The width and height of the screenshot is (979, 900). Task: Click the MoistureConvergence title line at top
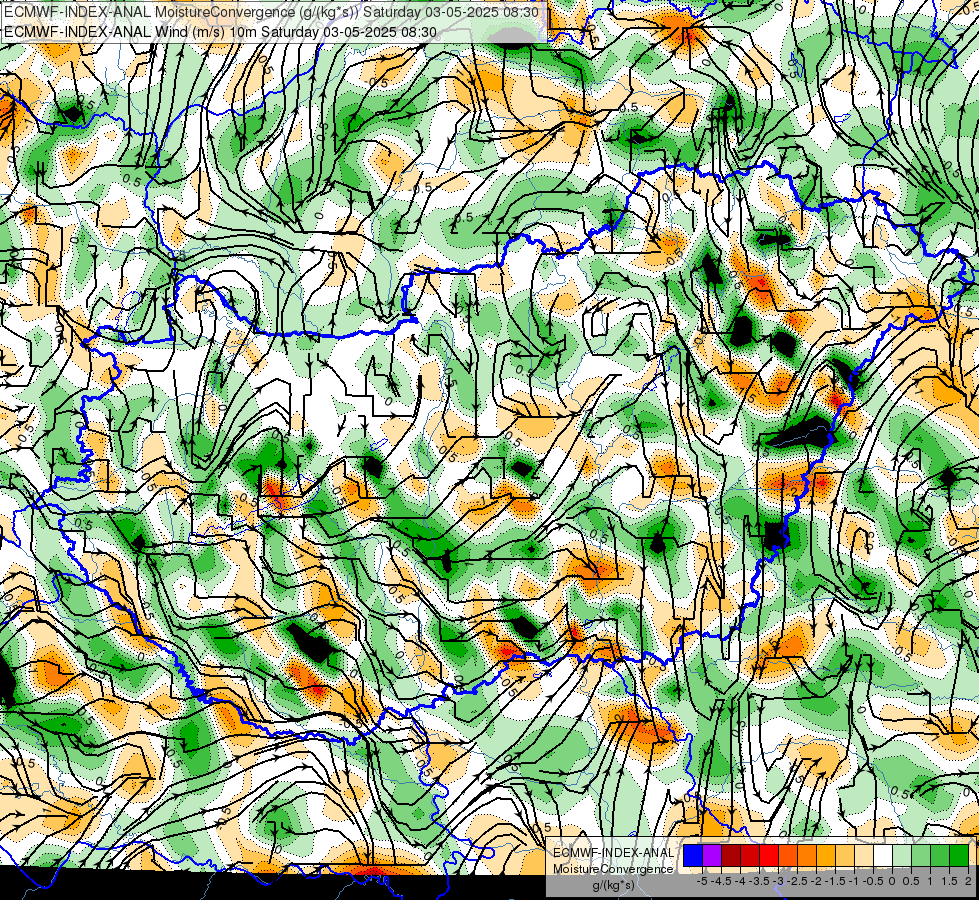pos(272,11)
